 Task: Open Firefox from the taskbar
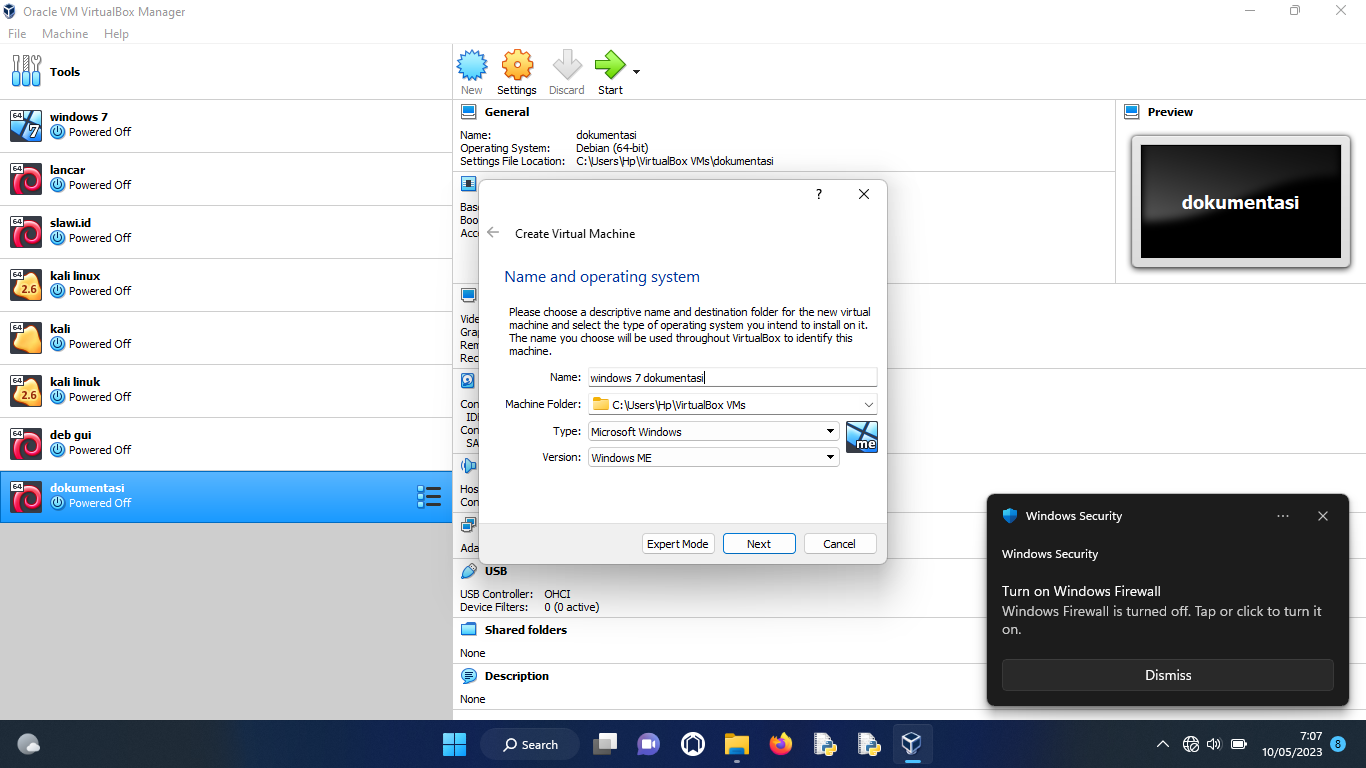point(781,744)
